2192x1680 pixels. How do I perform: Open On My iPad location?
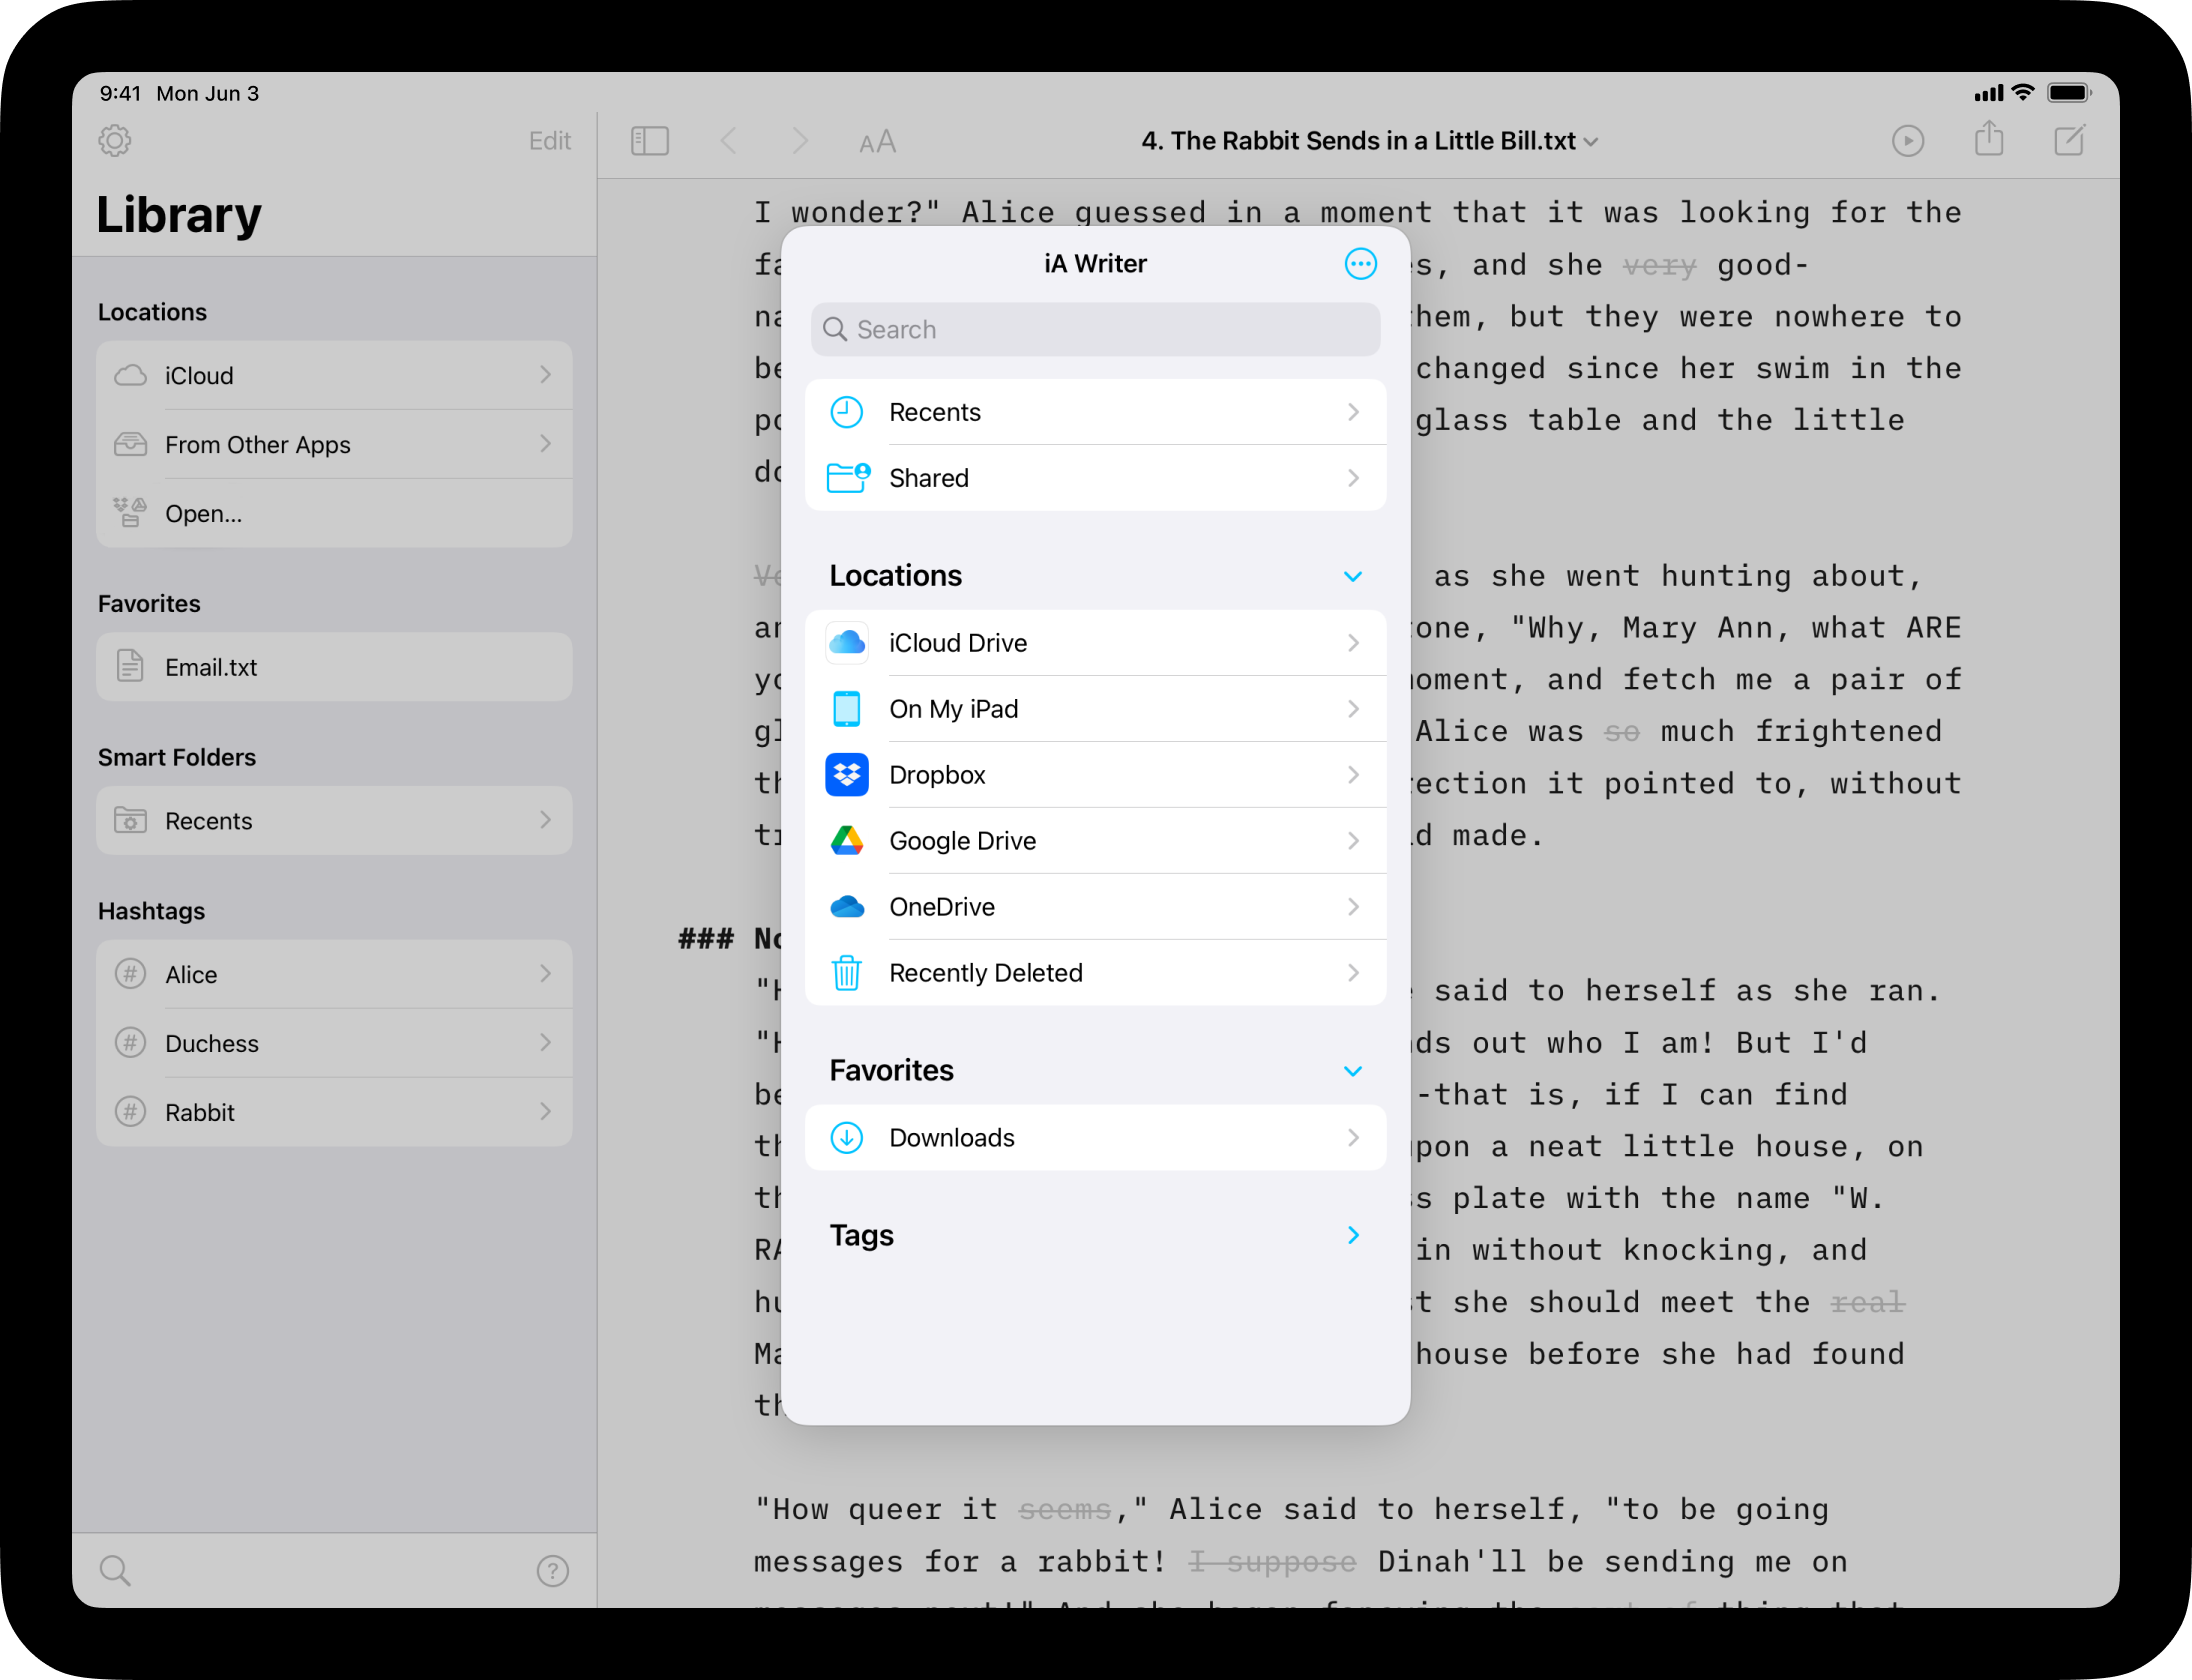[1096, 709]
